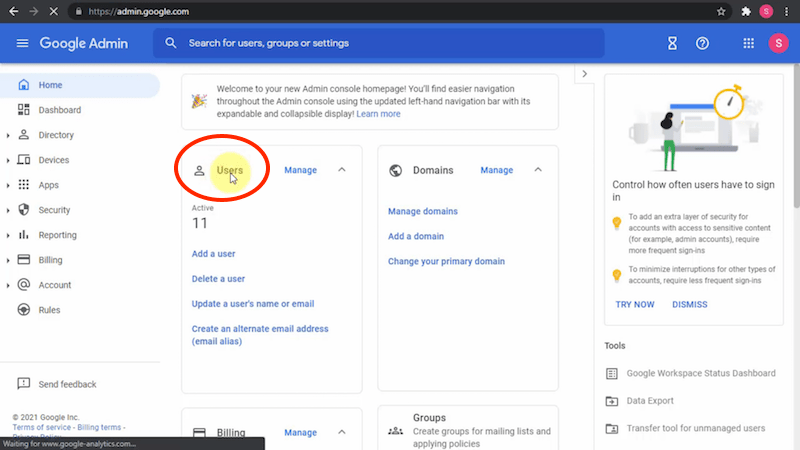Collapse the right side panel arrow
The height and width of the screenshot is (450, 800).
tap(585, 74)
